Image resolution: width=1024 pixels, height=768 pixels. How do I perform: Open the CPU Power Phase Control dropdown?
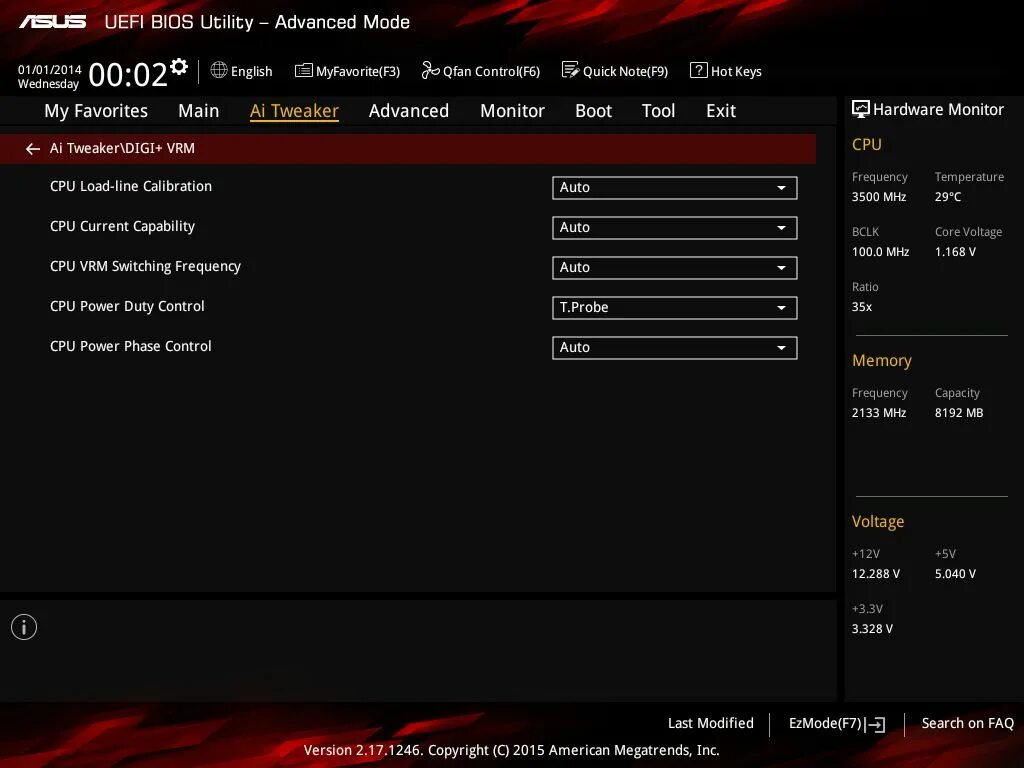coord(674,347)
